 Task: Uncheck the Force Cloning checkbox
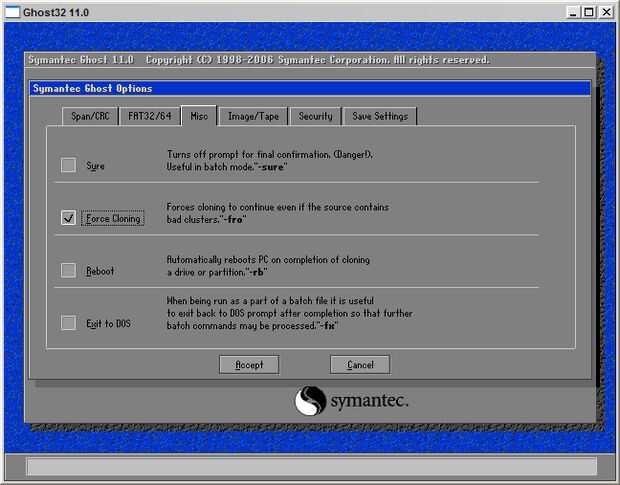[x=68, y=218]
